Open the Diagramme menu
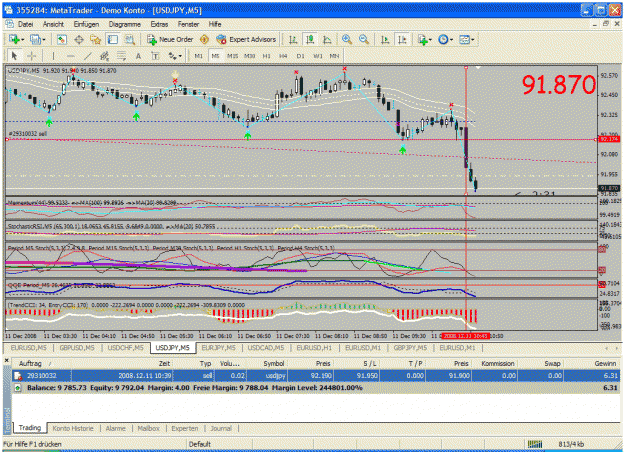Viewport: 625px width, 452px height. click(x=125, y=24)
